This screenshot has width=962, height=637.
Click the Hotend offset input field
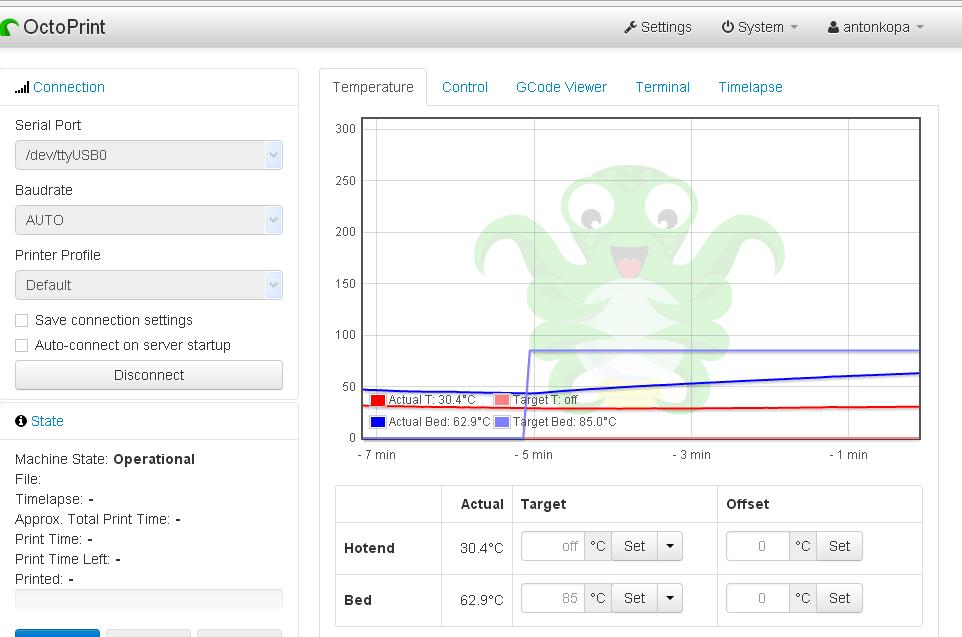pos(758,546)
